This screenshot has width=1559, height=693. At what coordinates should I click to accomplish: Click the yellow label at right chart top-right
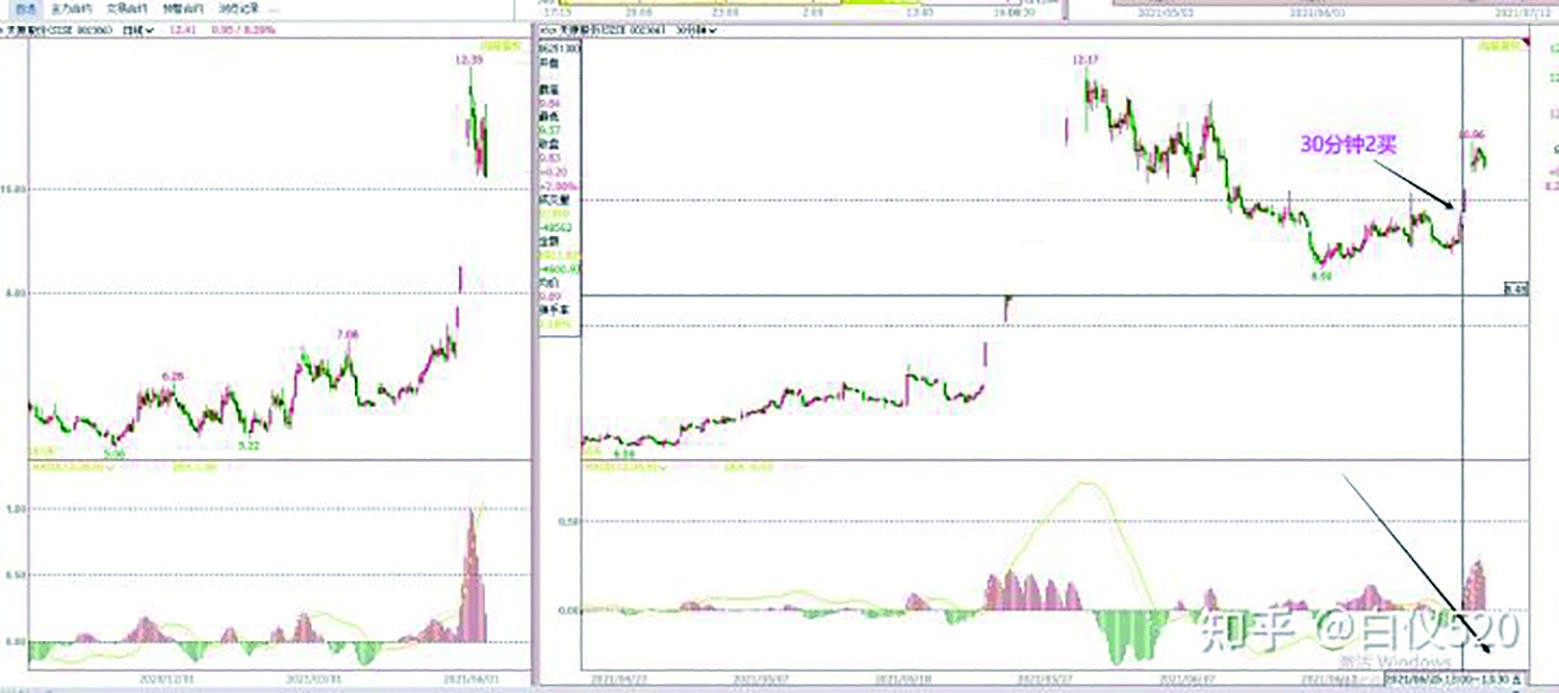[1495, 45]
